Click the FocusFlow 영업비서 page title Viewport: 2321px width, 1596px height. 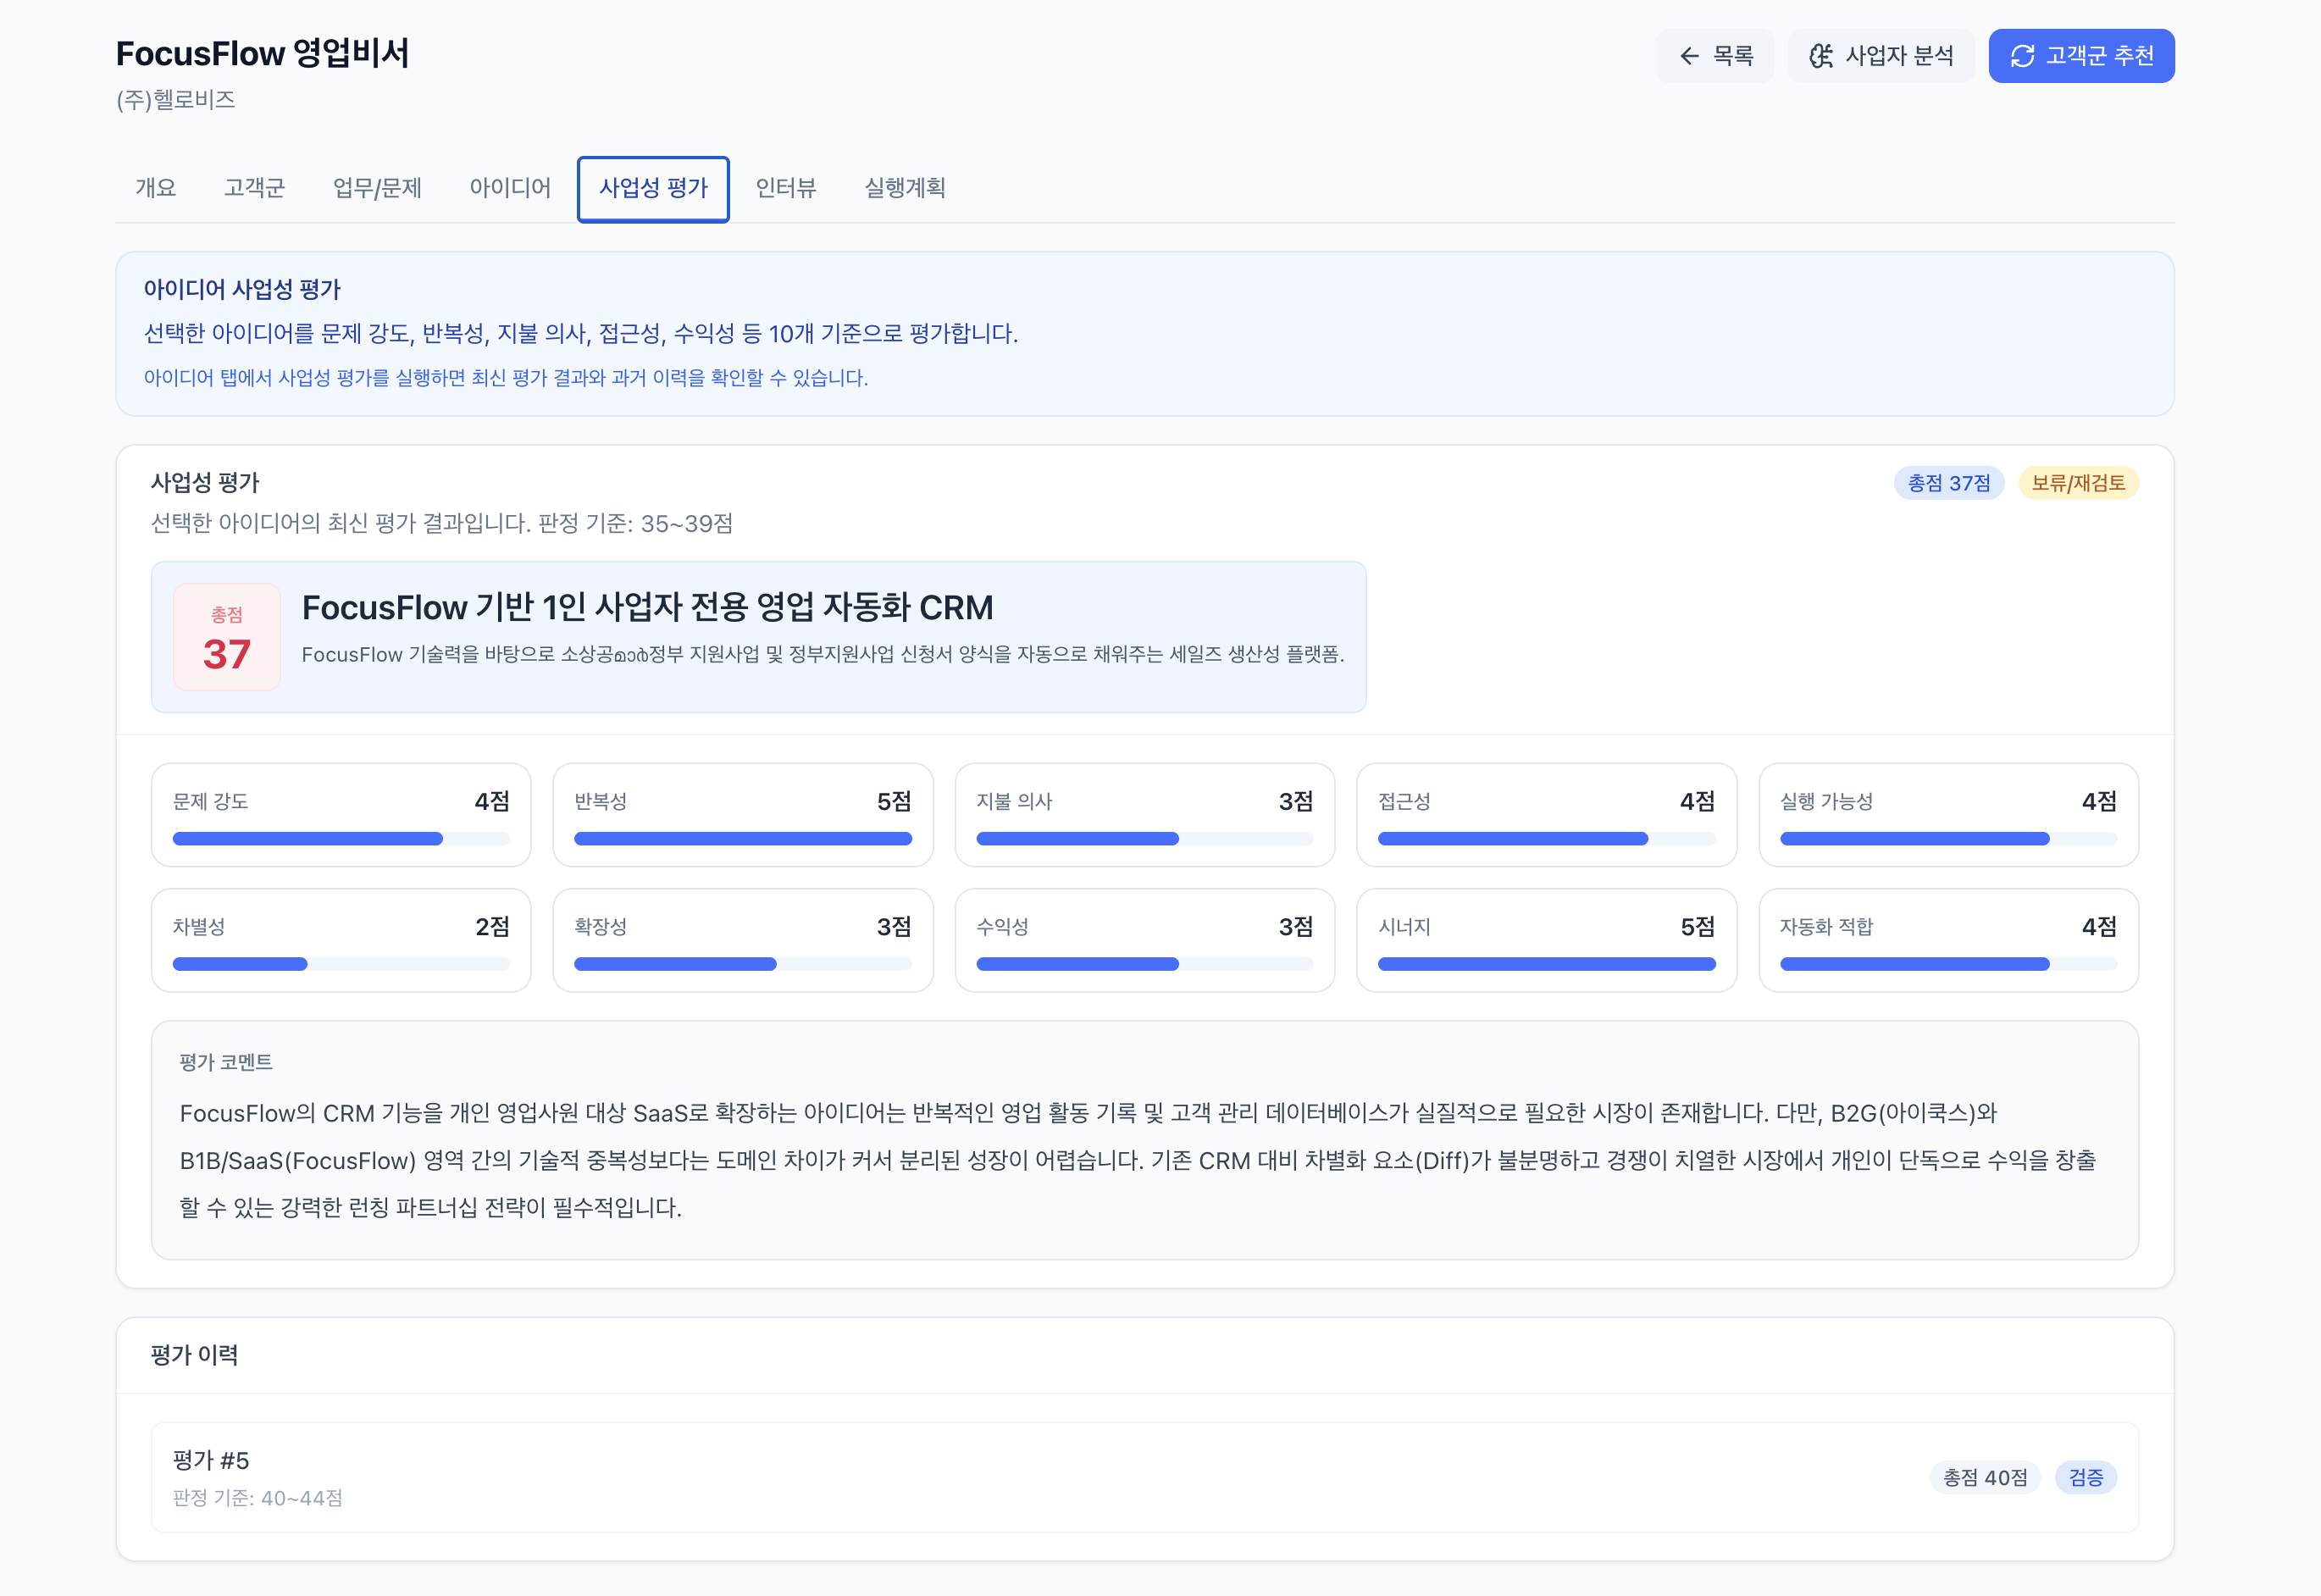(262, 53)
